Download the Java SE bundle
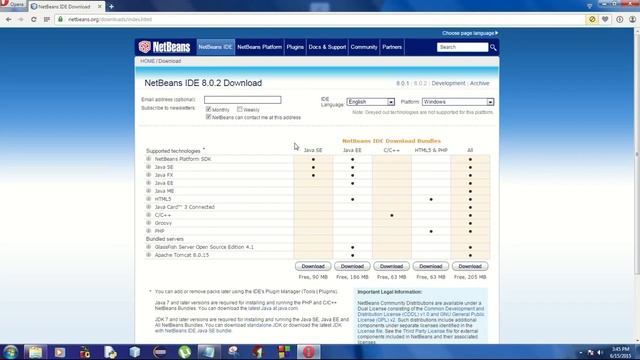The width and height of the screenshot is (640, 360). coord(313,266)
